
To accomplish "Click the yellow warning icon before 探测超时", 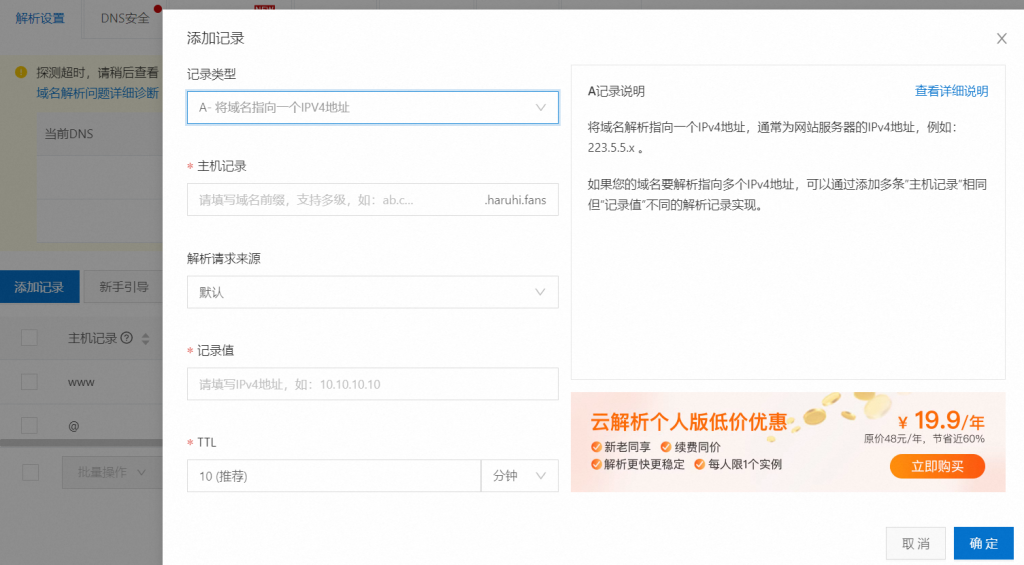I will tap(21, 73).
